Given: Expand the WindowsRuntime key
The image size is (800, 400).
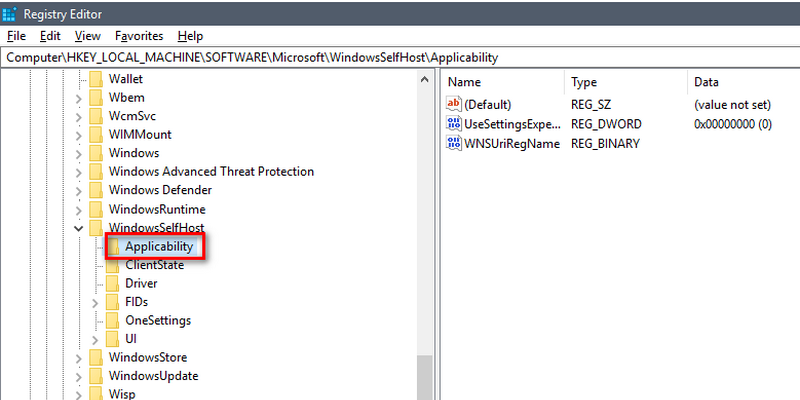Looking at the screenshot, I should pyautogui.click(x=78, y=210).
